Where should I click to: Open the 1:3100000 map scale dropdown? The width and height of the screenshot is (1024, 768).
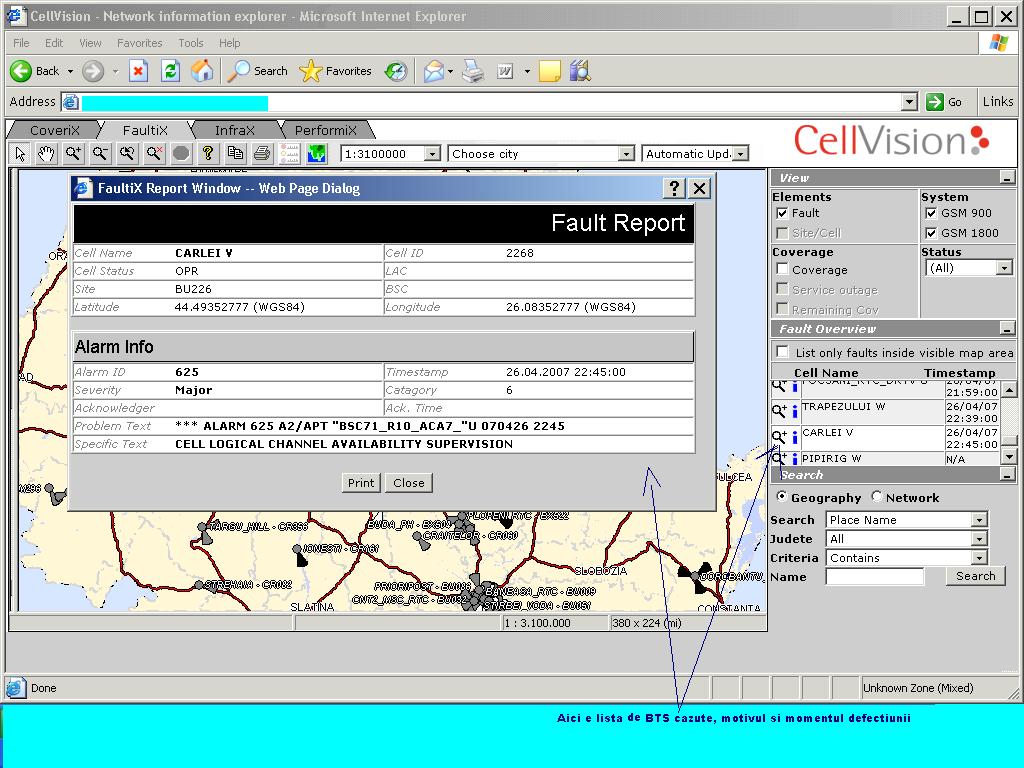pyautogui.click(x=432, y=154)
